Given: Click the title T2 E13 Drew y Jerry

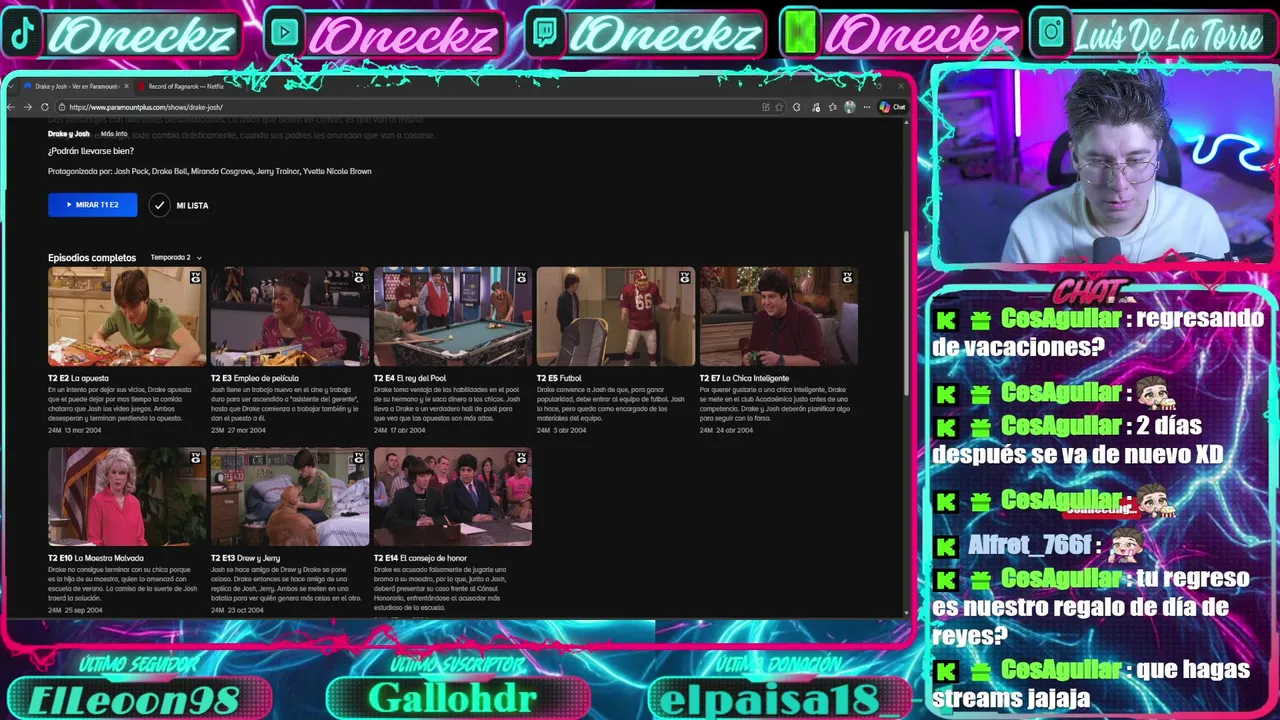Looking at the screenshot, I should click(245, 558).
